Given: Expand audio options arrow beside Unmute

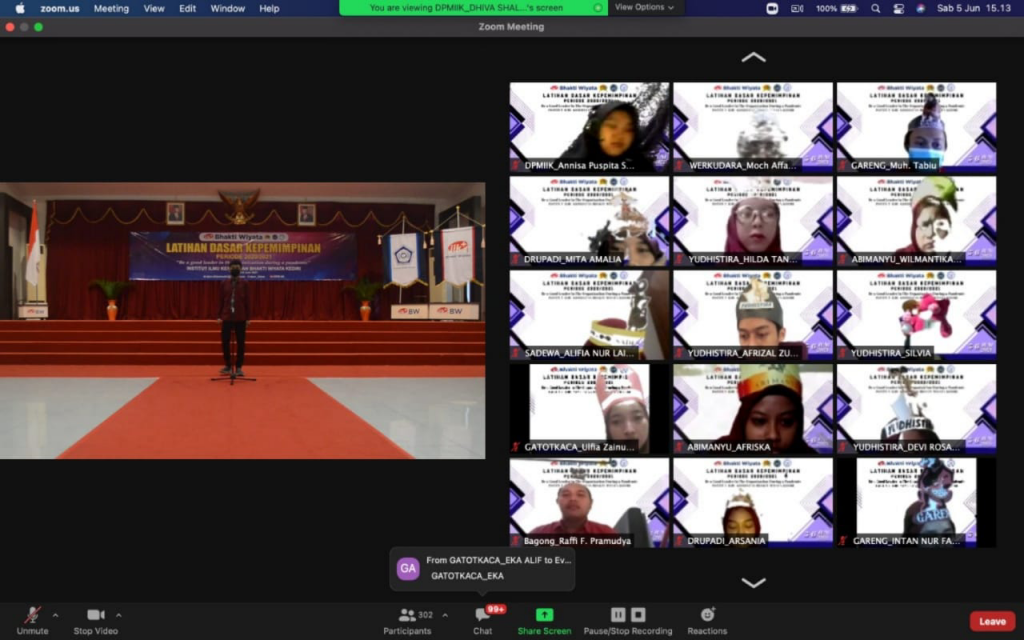Looking at the screenshot, I should (x=55, y=615).
